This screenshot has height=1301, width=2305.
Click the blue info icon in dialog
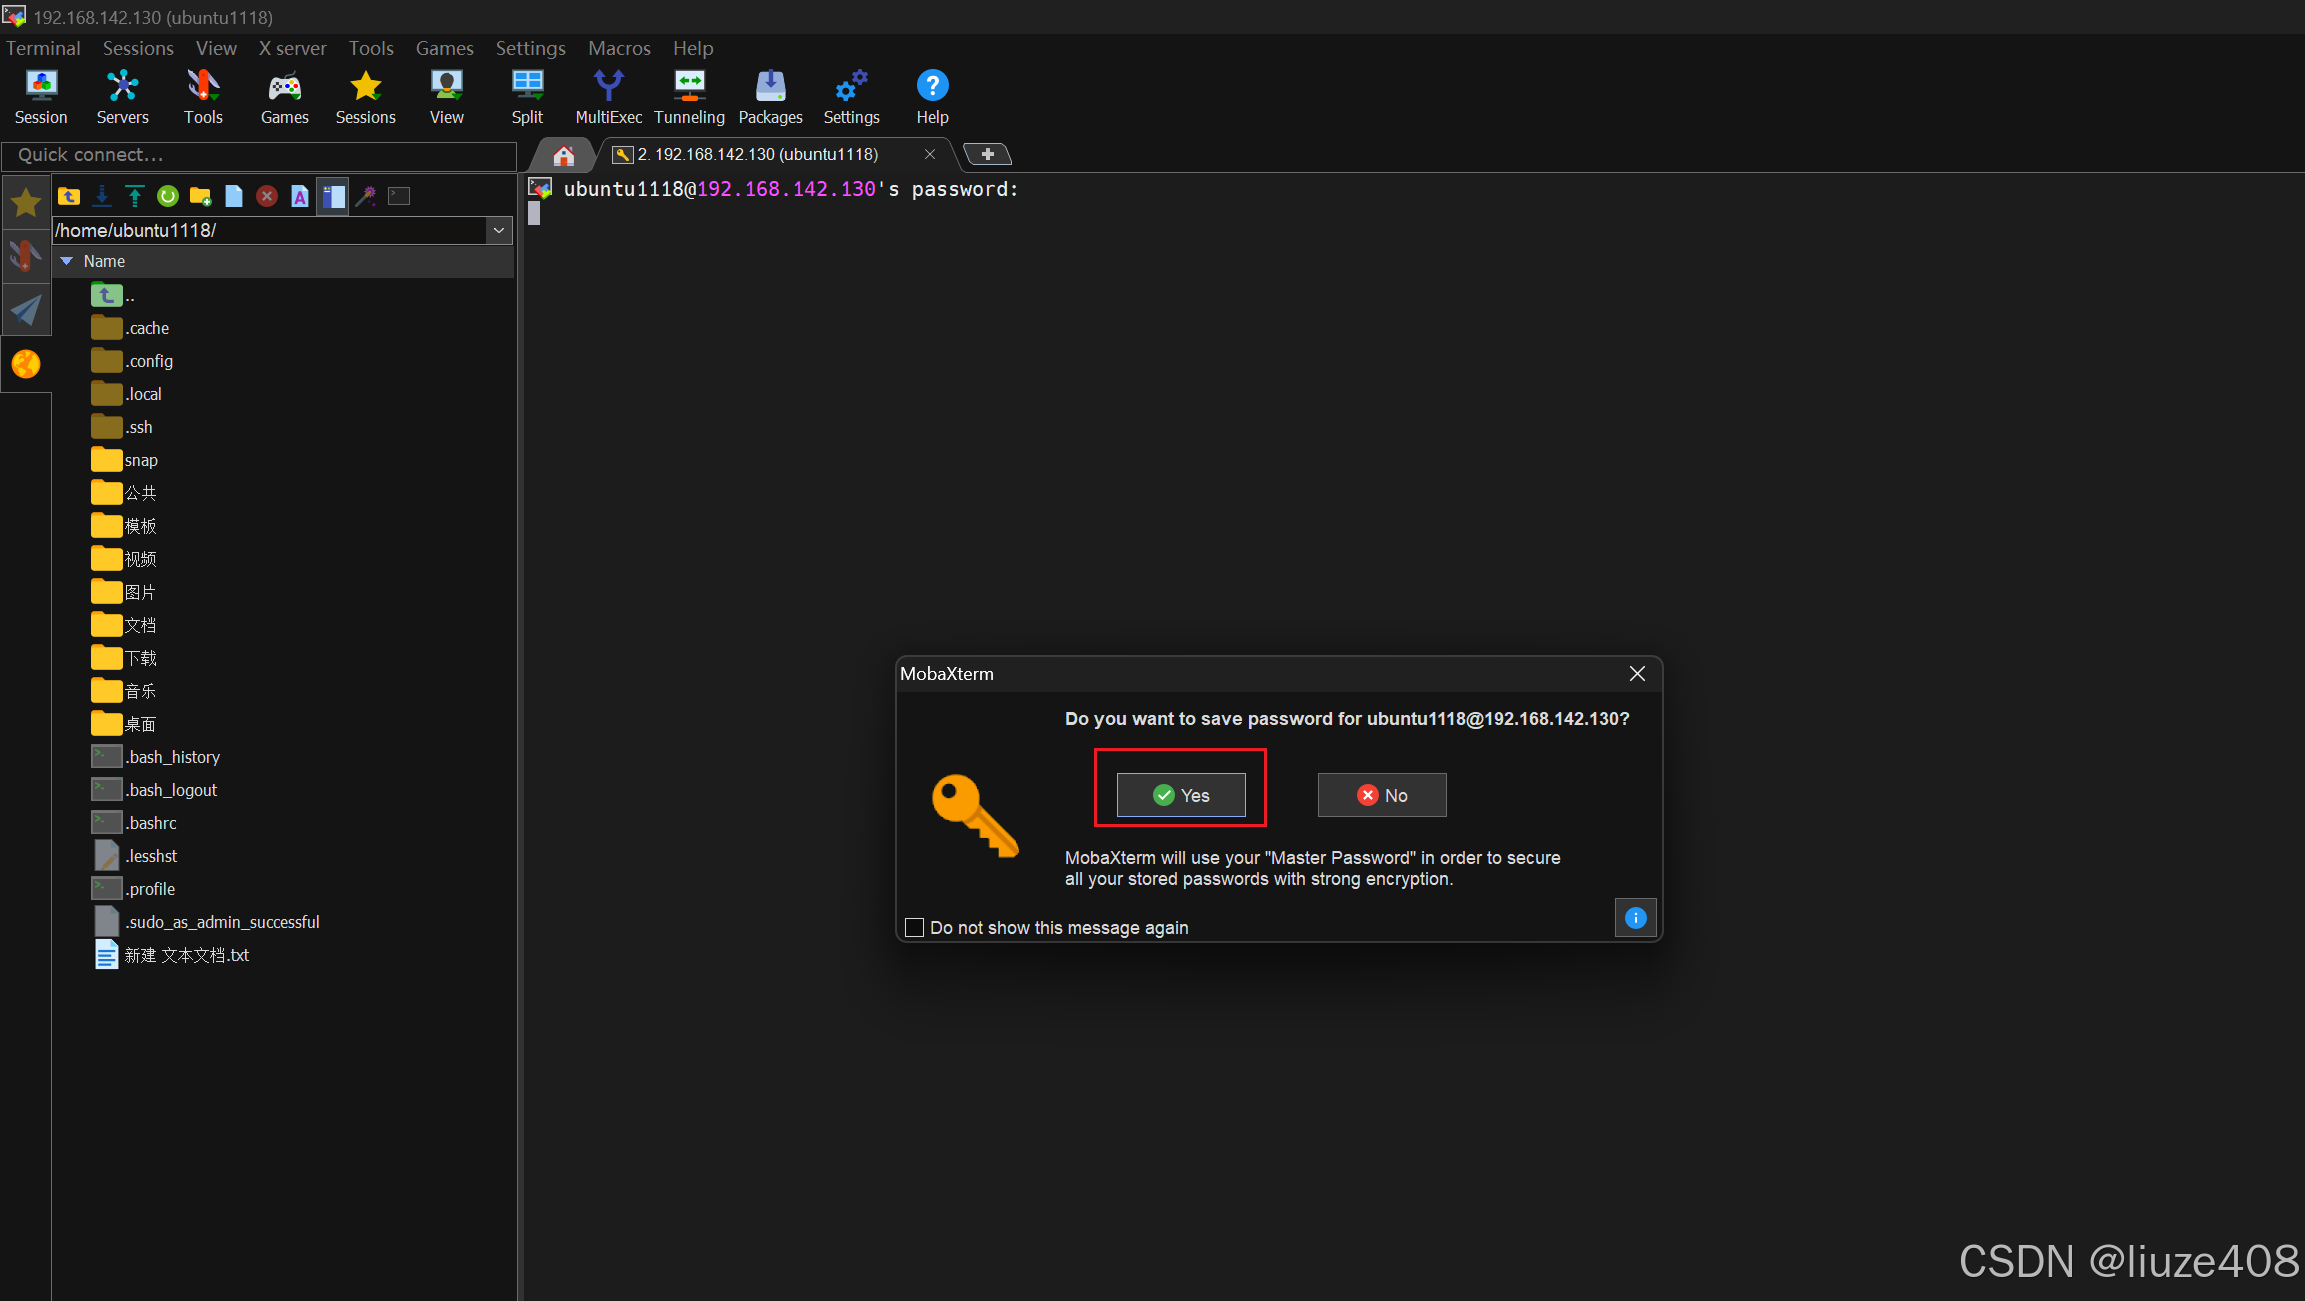coord(1636,918)
